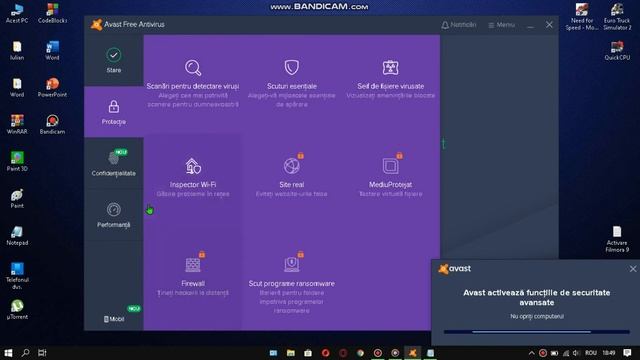This screenshot has height=360, width=640.
Task: Open Mobil section in sidebar
Action: [x=114, y=319]
